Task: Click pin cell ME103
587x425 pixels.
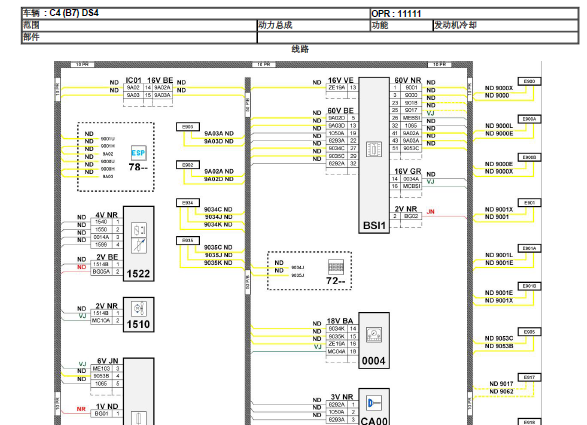Action: coord(101,369)
